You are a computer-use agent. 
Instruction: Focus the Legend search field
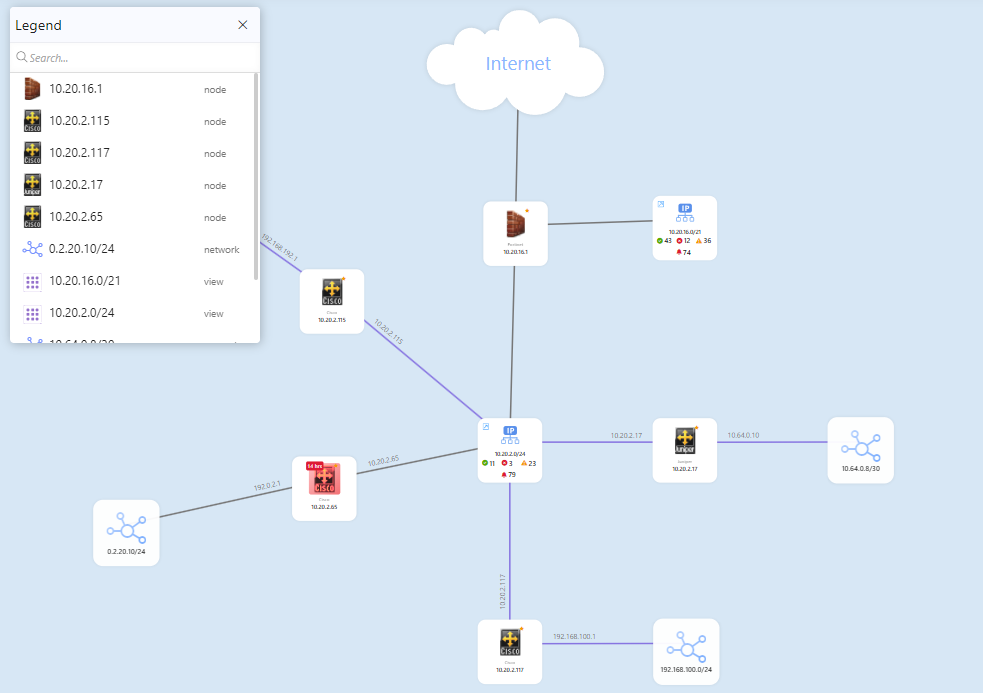135,58
